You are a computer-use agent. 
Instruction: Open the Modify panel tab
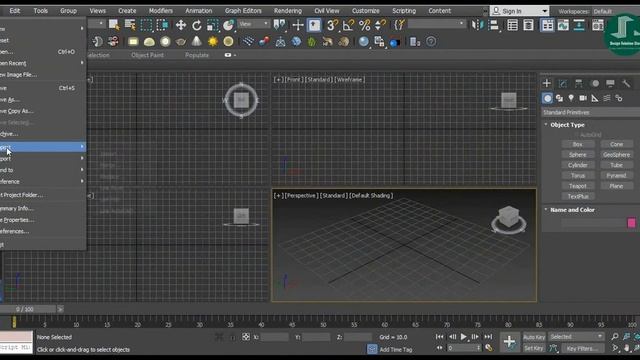[x=563, y=83]
